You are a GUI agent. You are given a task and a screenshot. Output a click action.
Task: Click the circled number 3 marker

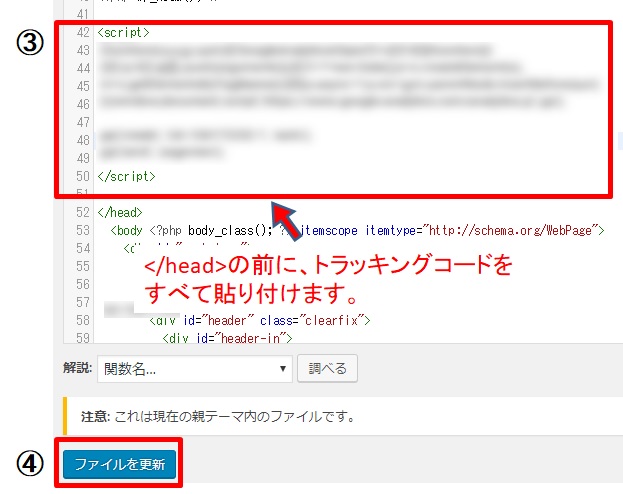(30, 46)
